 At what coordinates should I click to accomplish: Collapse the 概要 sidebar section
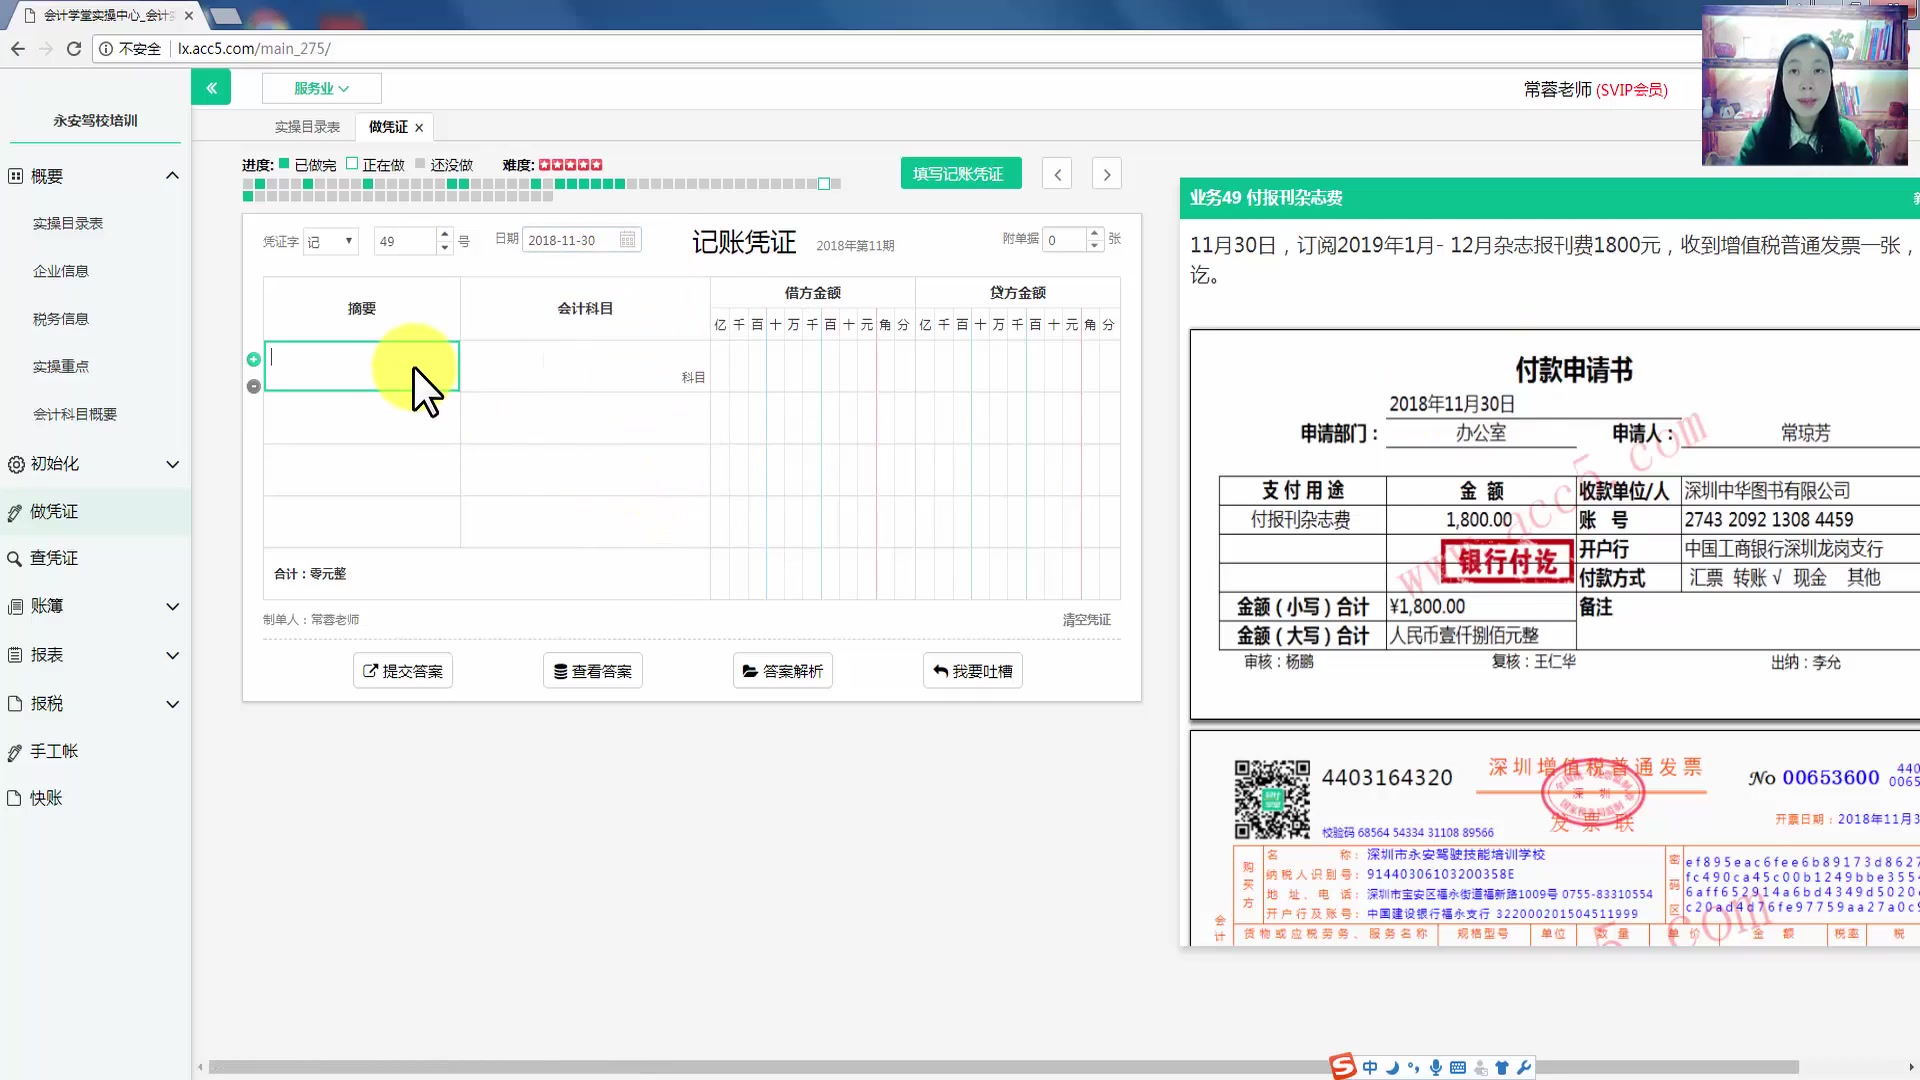tap(172, 176)
